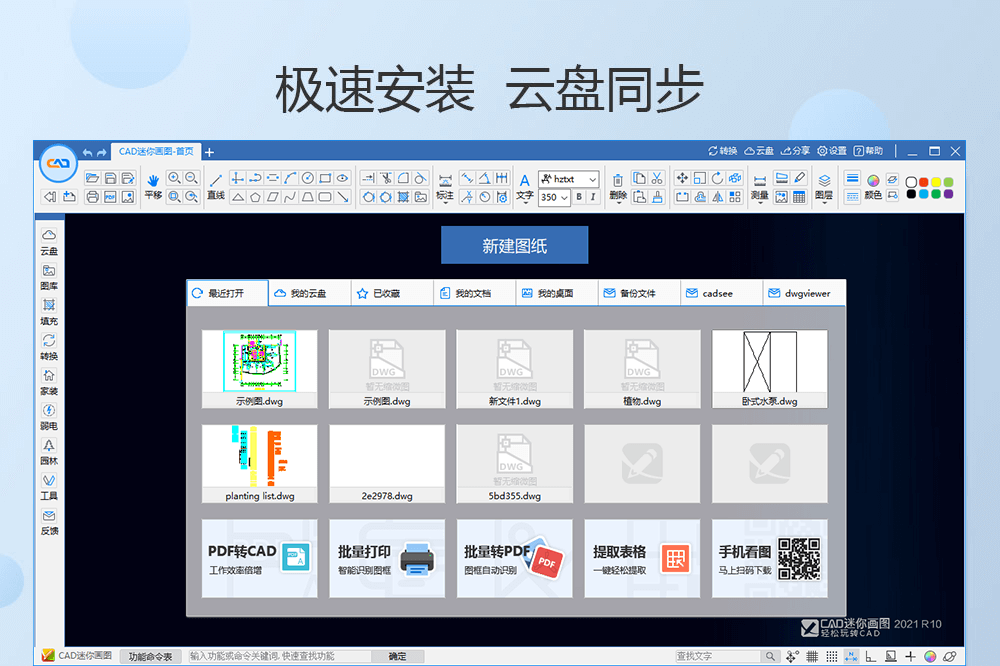Open the 测量 measure dropdown options
The image size is (1000, 666).
[760, 202]
